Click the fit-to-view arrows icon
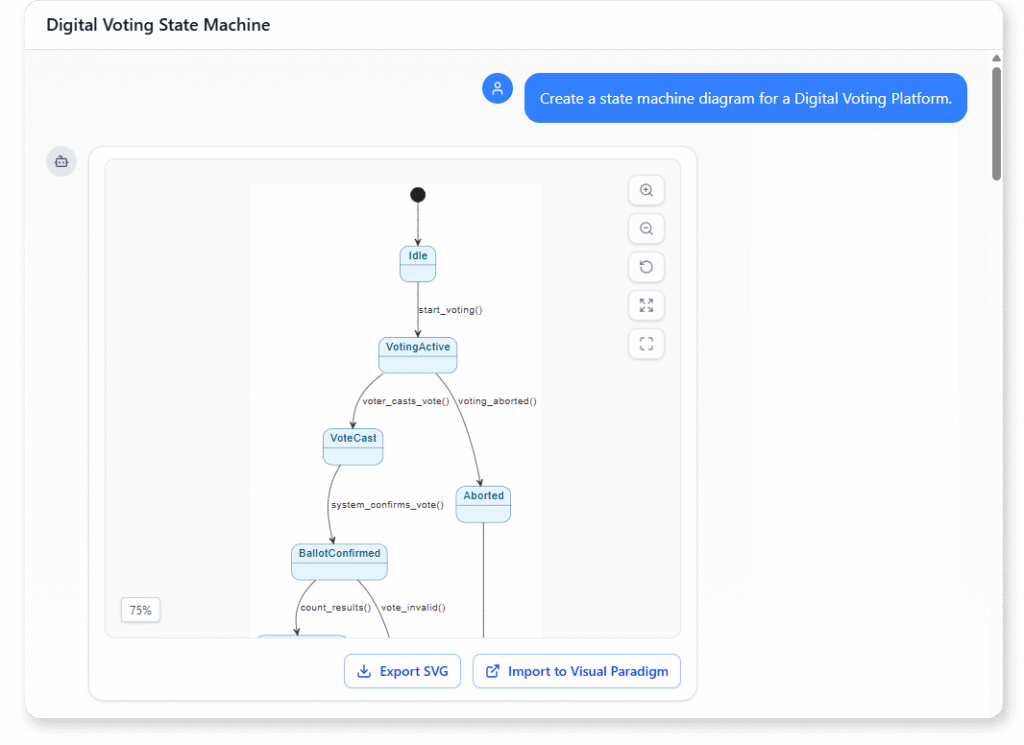The height and width of the screenshot is (745, 1024). pos(646,306)
